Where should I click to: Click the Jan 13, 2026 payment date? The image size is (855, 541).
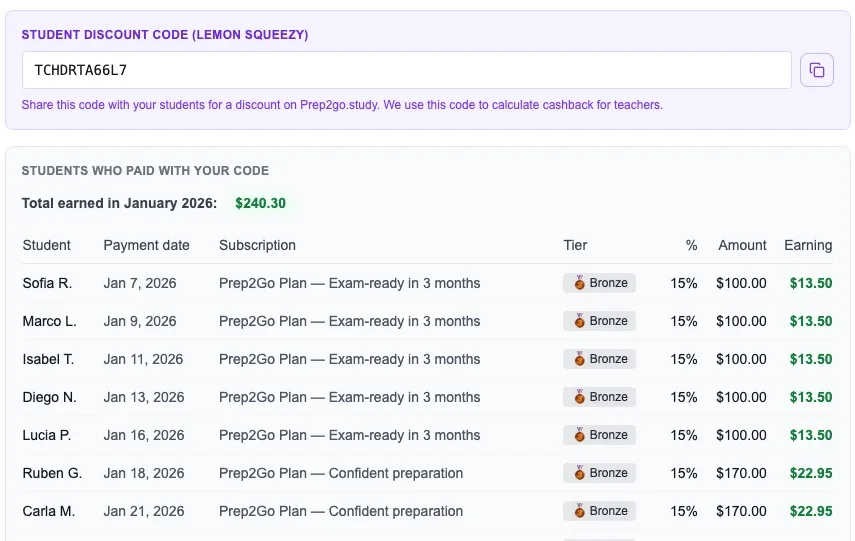[x=144, y=397]
